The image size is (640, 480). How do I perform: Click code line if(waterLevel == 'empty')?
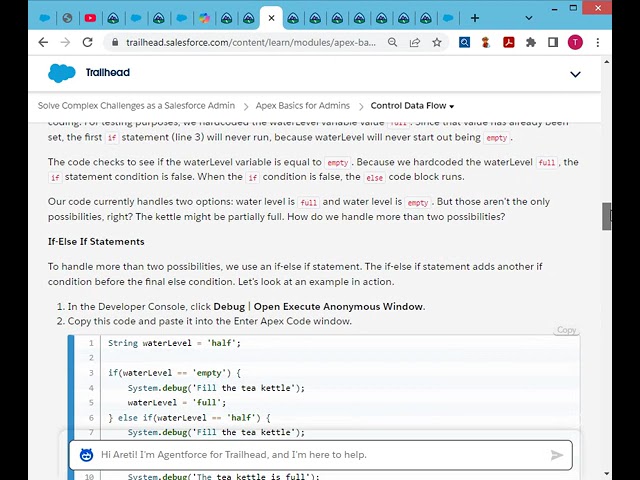pos(174,373)
